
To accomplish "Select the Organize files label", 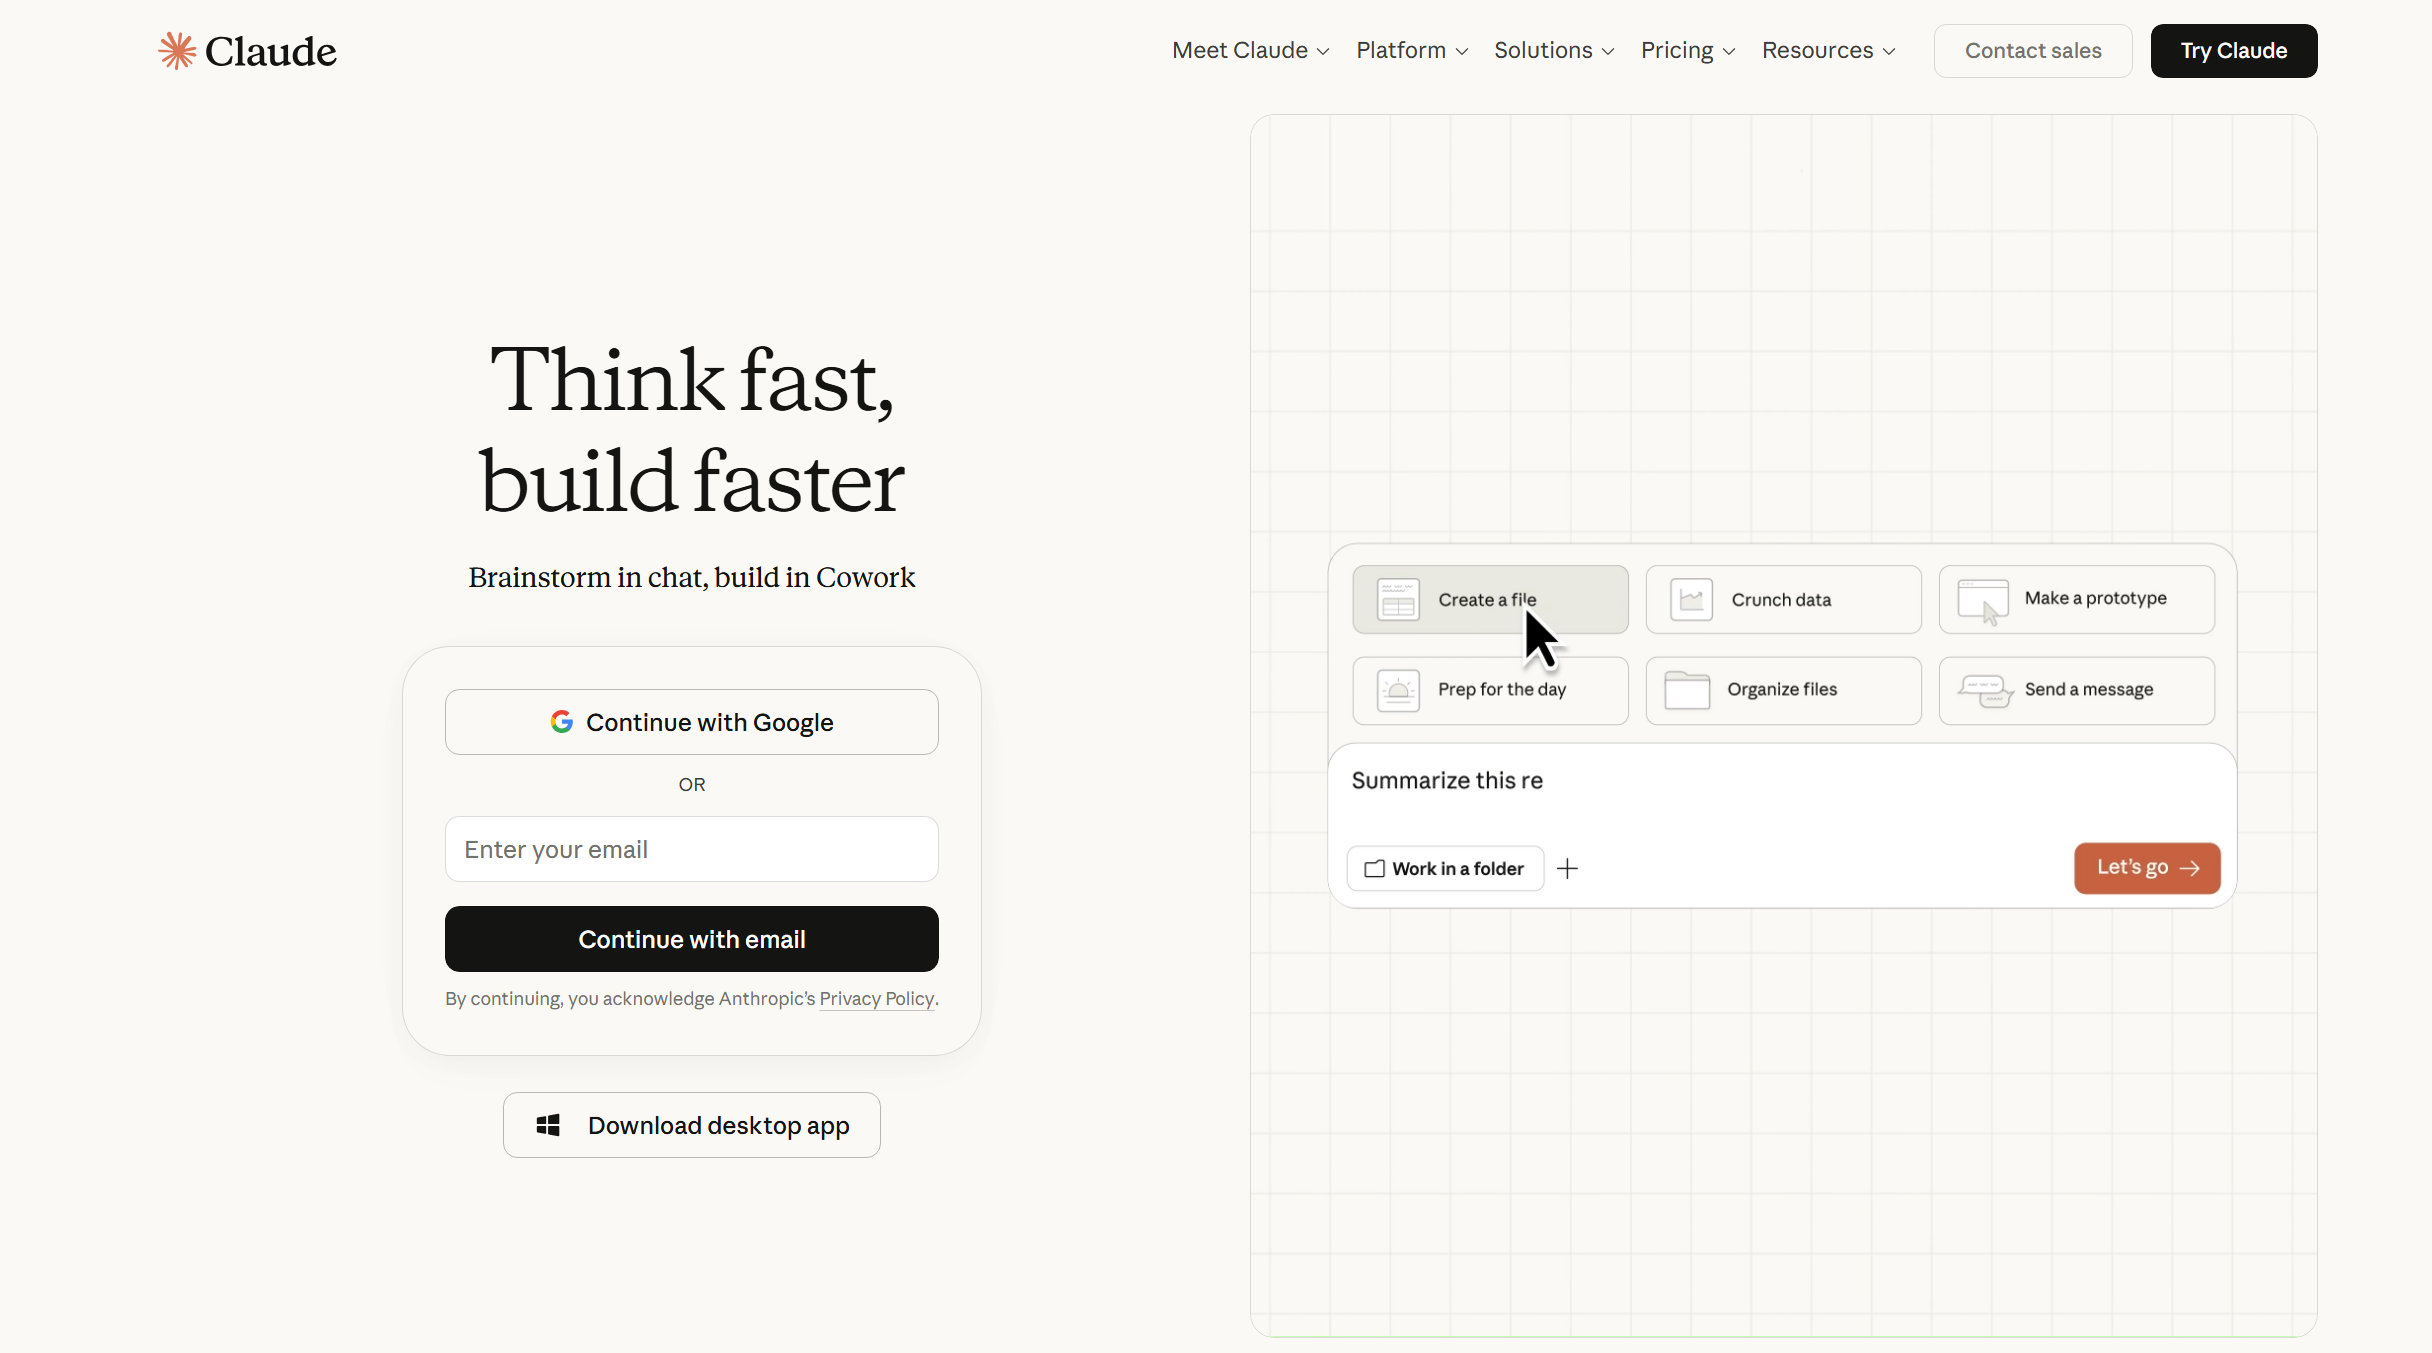I will [1781, 689].
